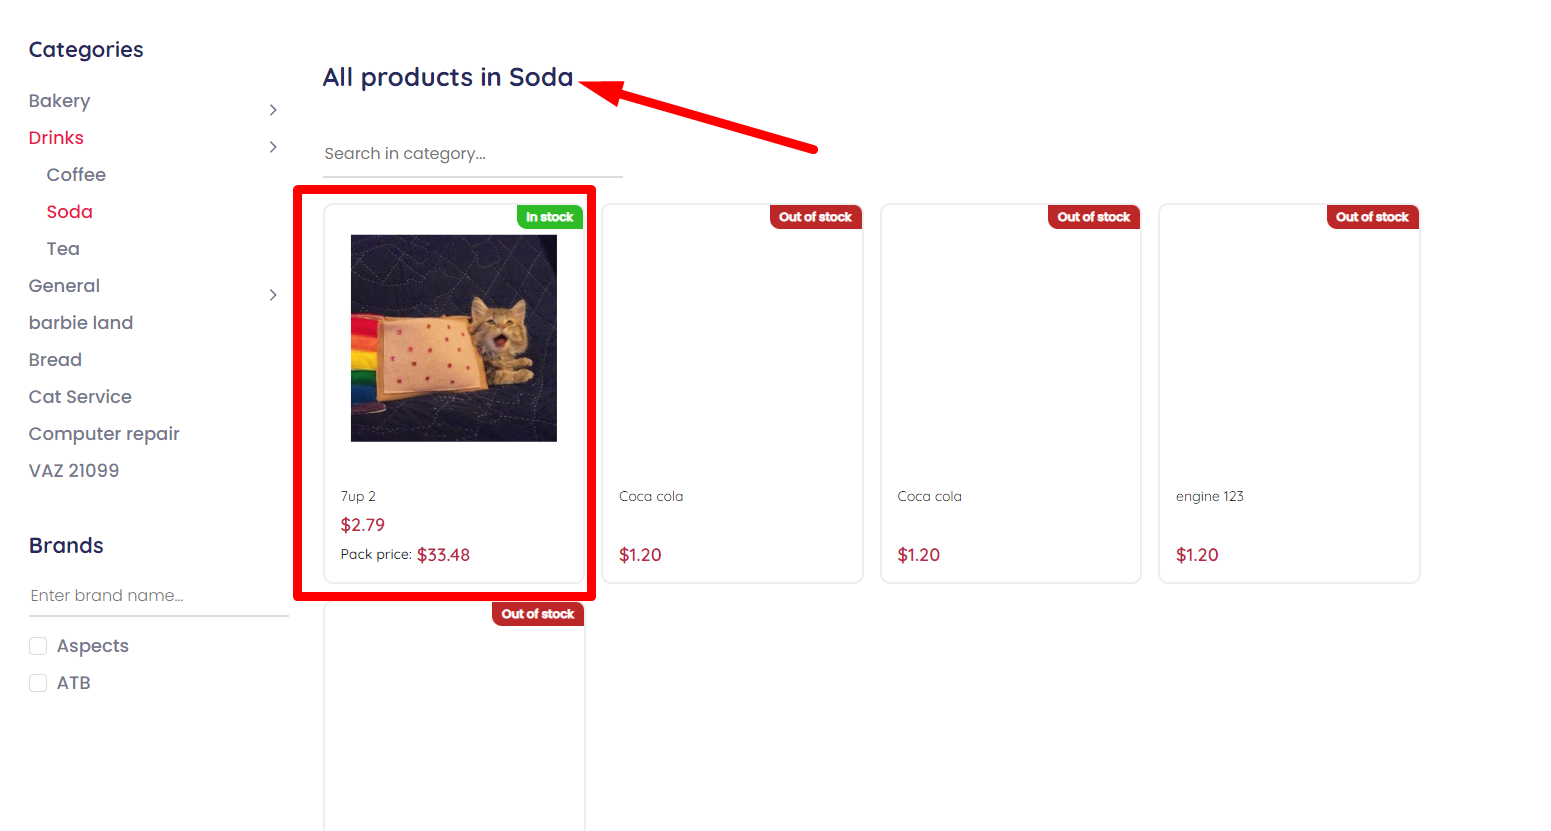Enable the Aspects brand checkbox

point(38,646)
